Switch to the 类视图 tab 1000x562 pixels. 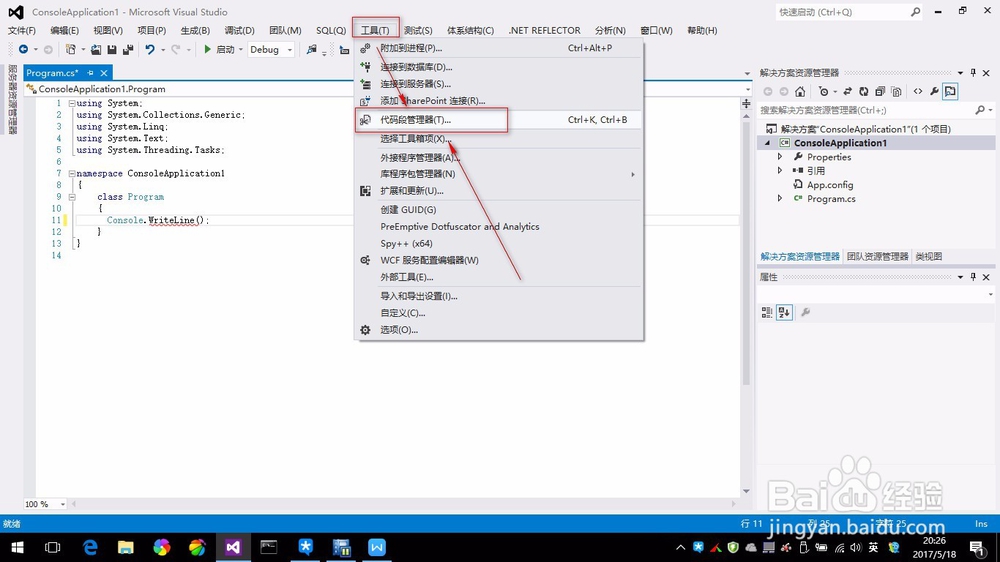(929, 256)
